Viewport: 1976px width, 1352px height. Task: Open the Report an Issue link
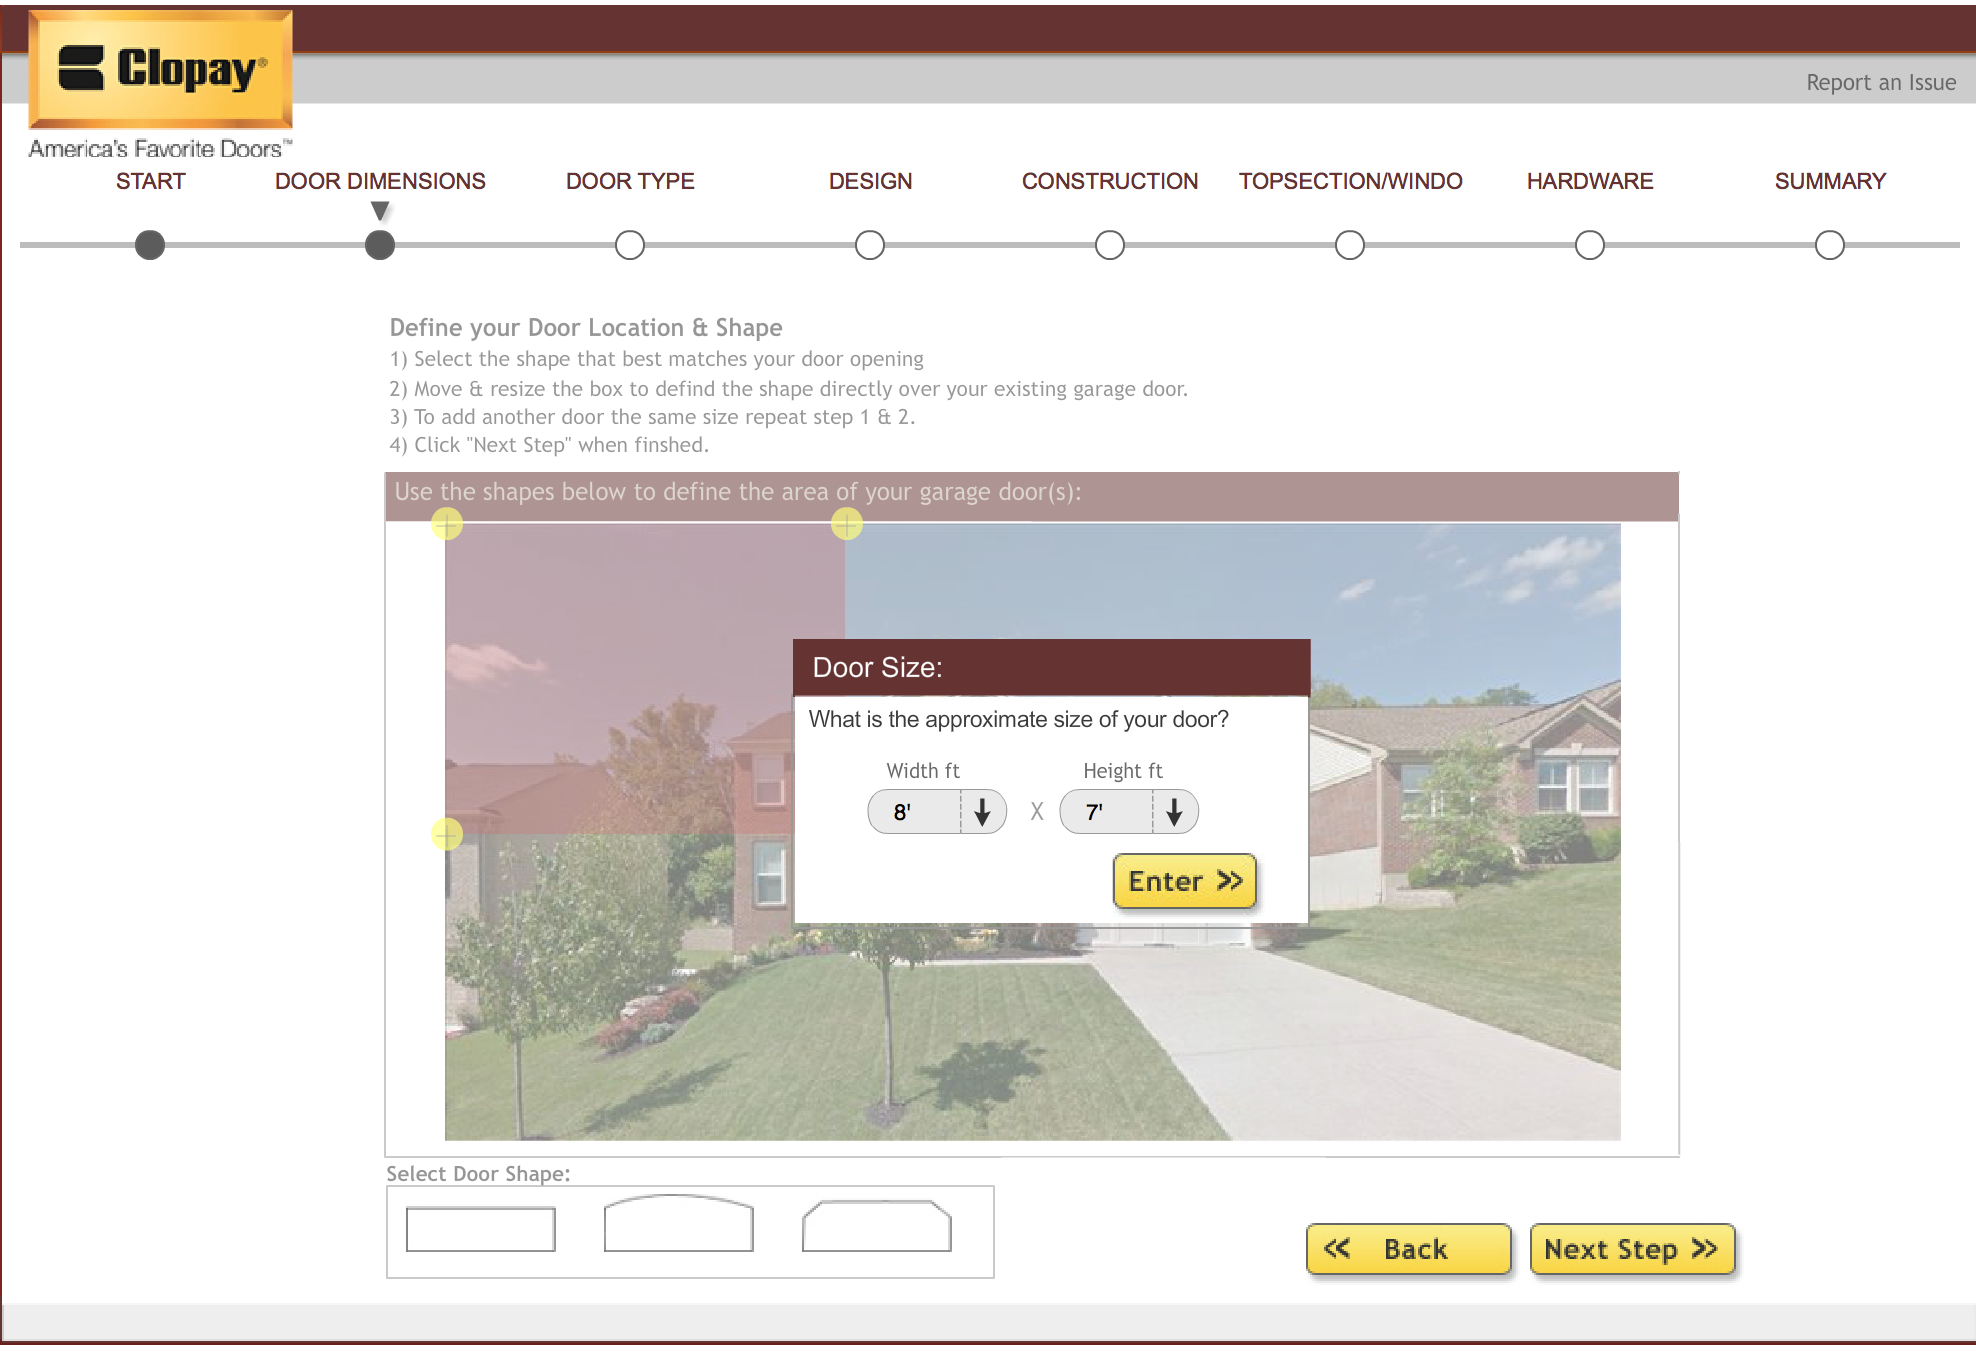coord(1881,82)
